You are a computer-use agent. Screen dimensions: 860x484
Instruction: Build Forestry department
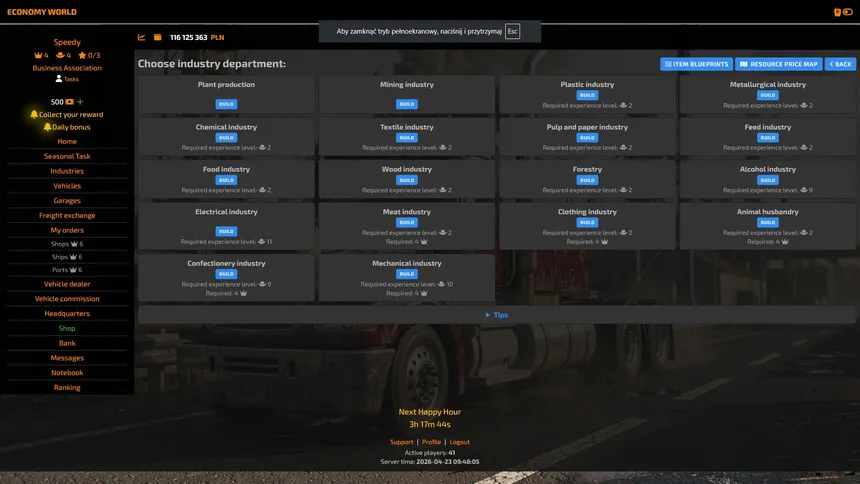tap(587, 180)
